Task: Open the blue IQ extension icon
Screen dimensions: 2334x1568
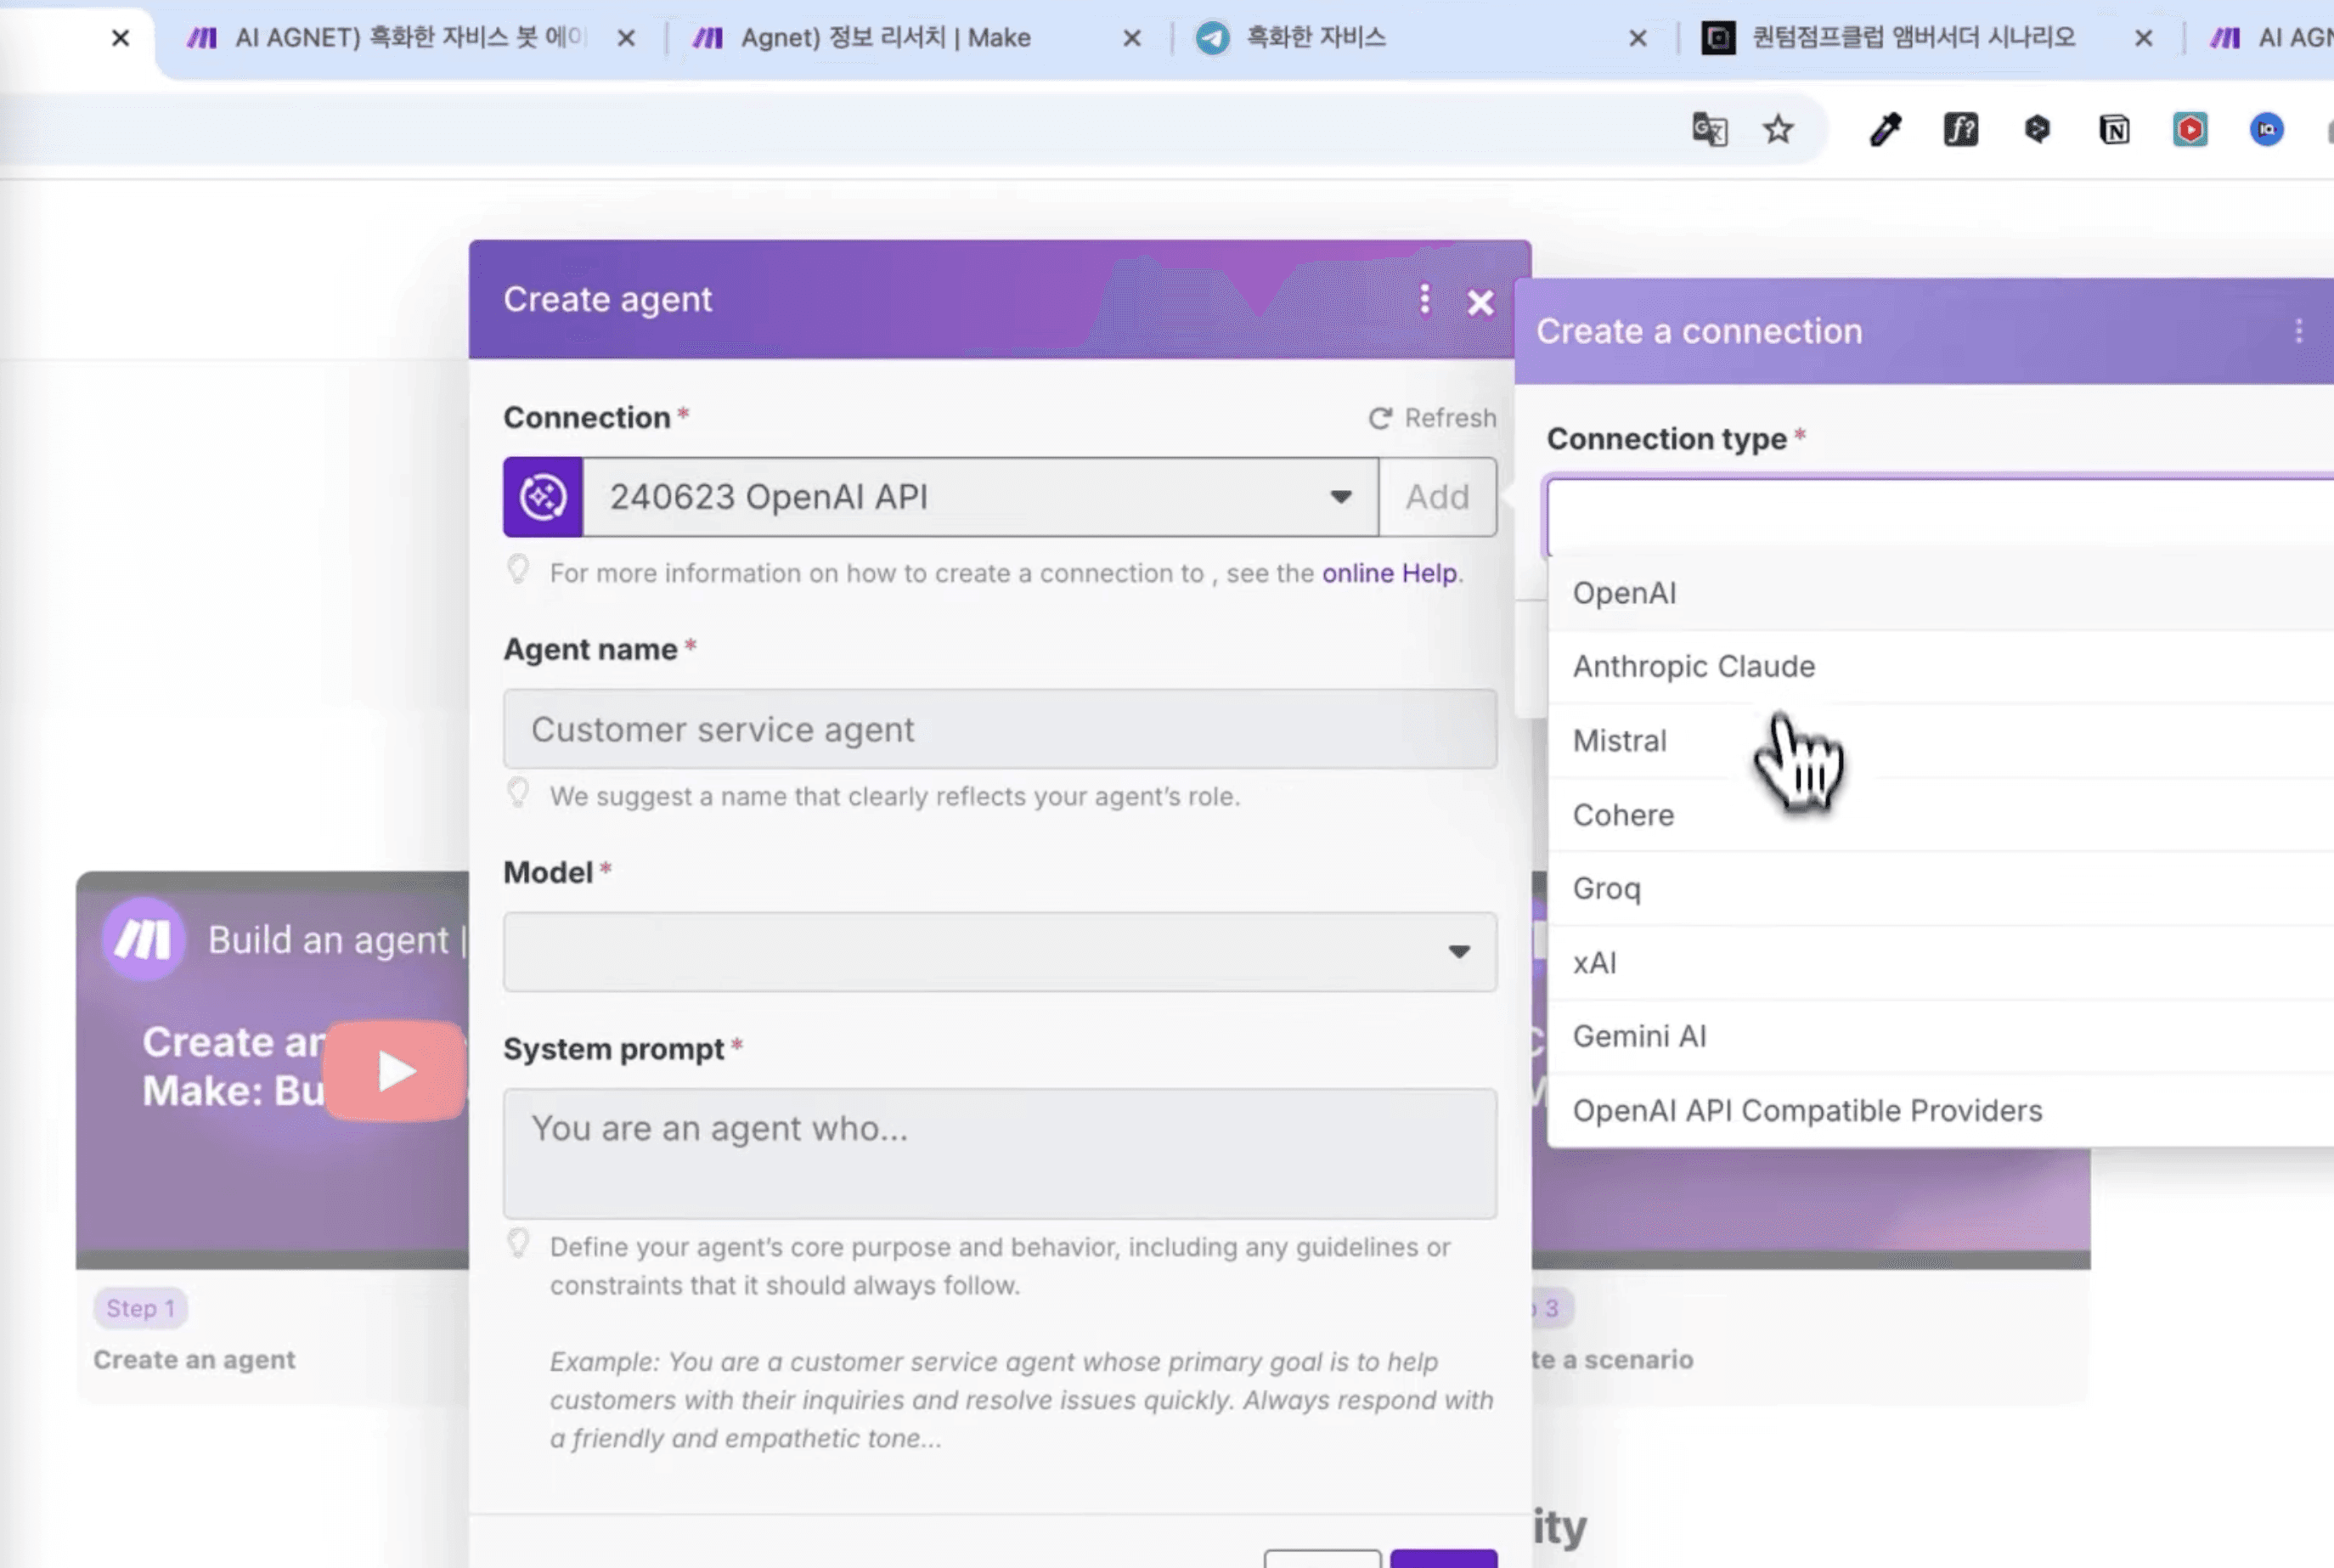Action: click(2267, 130)
